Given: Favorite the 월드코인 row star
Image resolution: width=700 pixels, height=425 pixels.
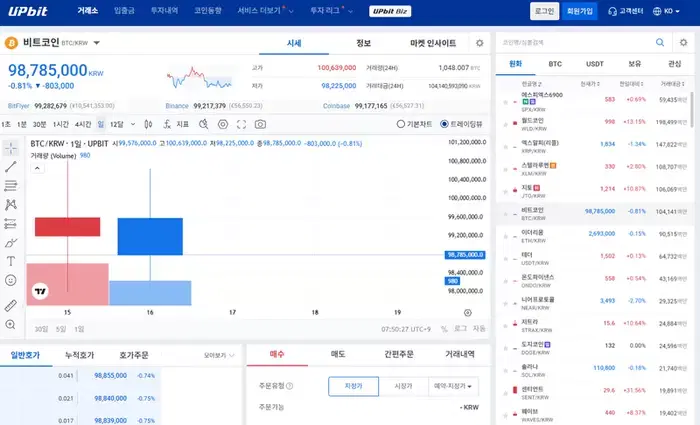Looking at the screenshot, I should (x=505, y=125).
